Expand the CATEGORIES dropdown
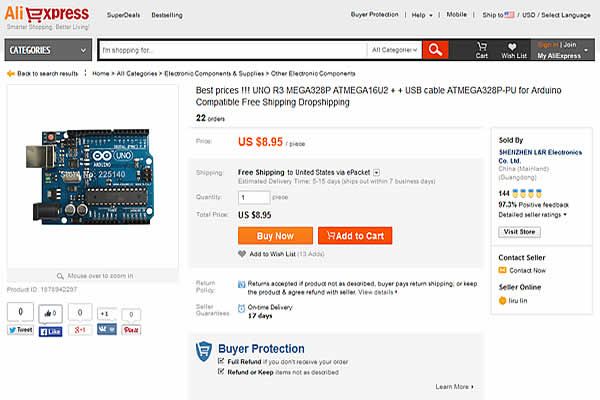This screenshot has width=600, height=400. click(x=48, y=50)
